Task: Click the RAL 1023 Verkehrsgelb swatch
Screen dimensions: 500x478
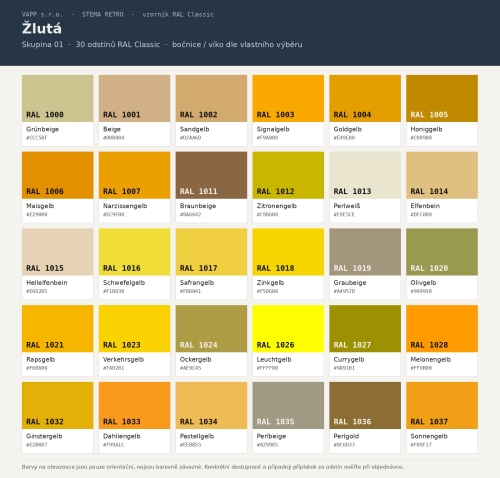Action: [134, 341]
